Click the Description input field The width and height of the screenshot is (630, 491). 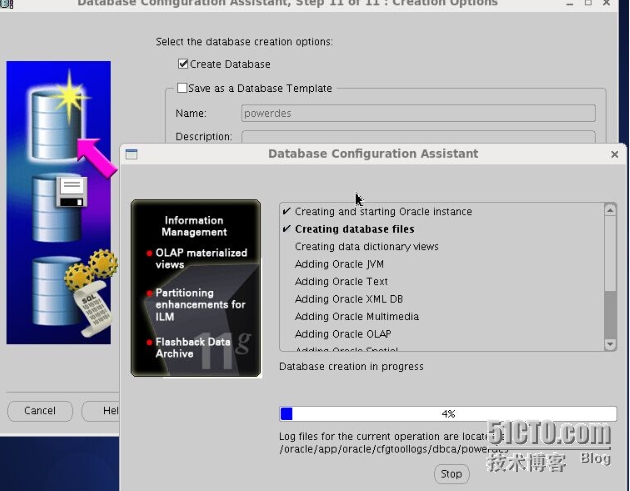[x=418, y=137]
